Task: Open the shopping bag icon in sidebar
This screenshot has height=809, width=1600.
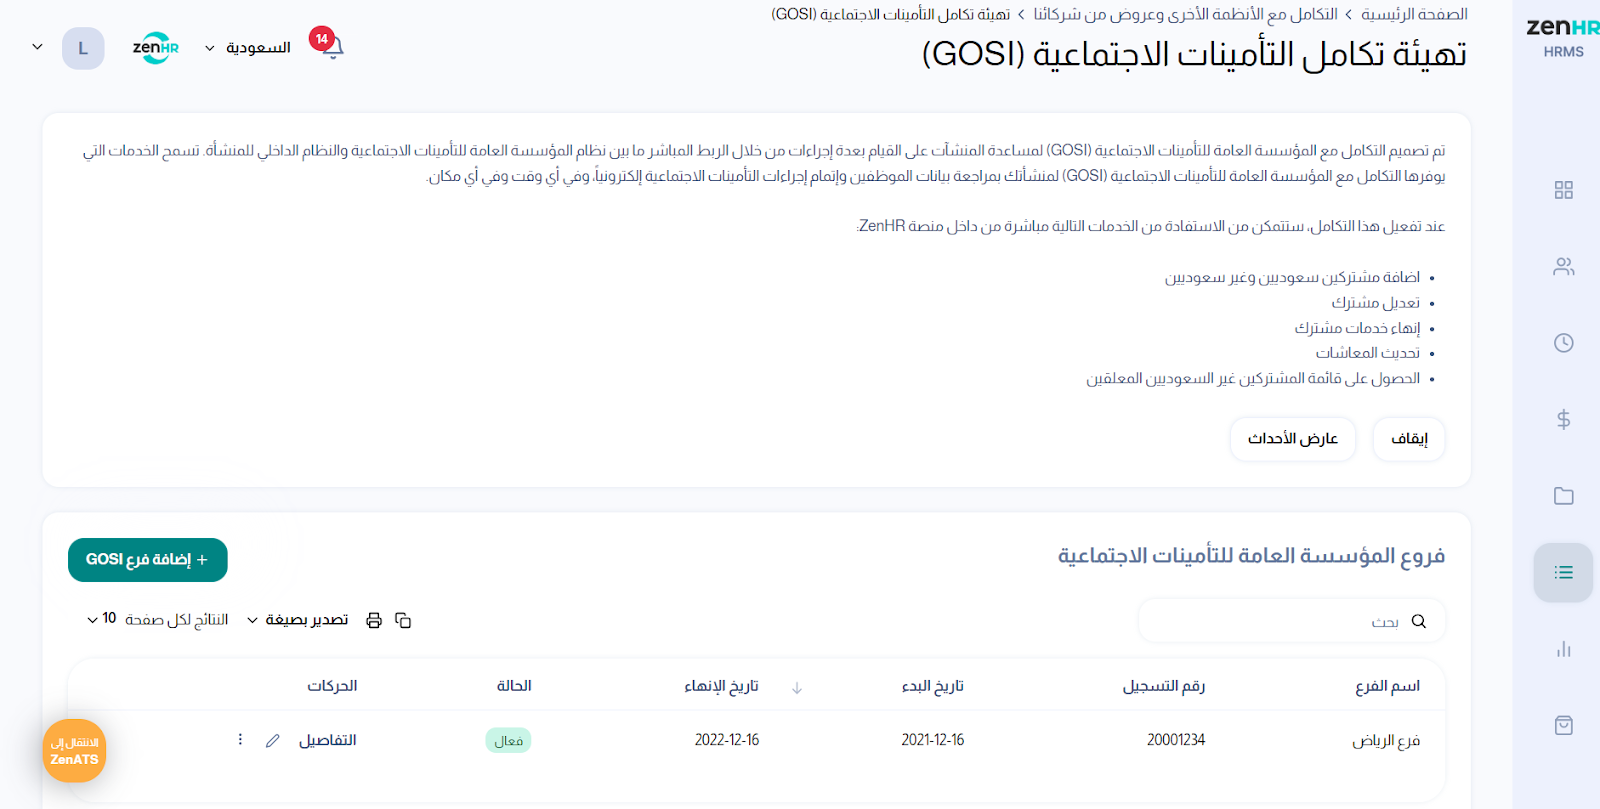Action: click(x=1563, y=725)
